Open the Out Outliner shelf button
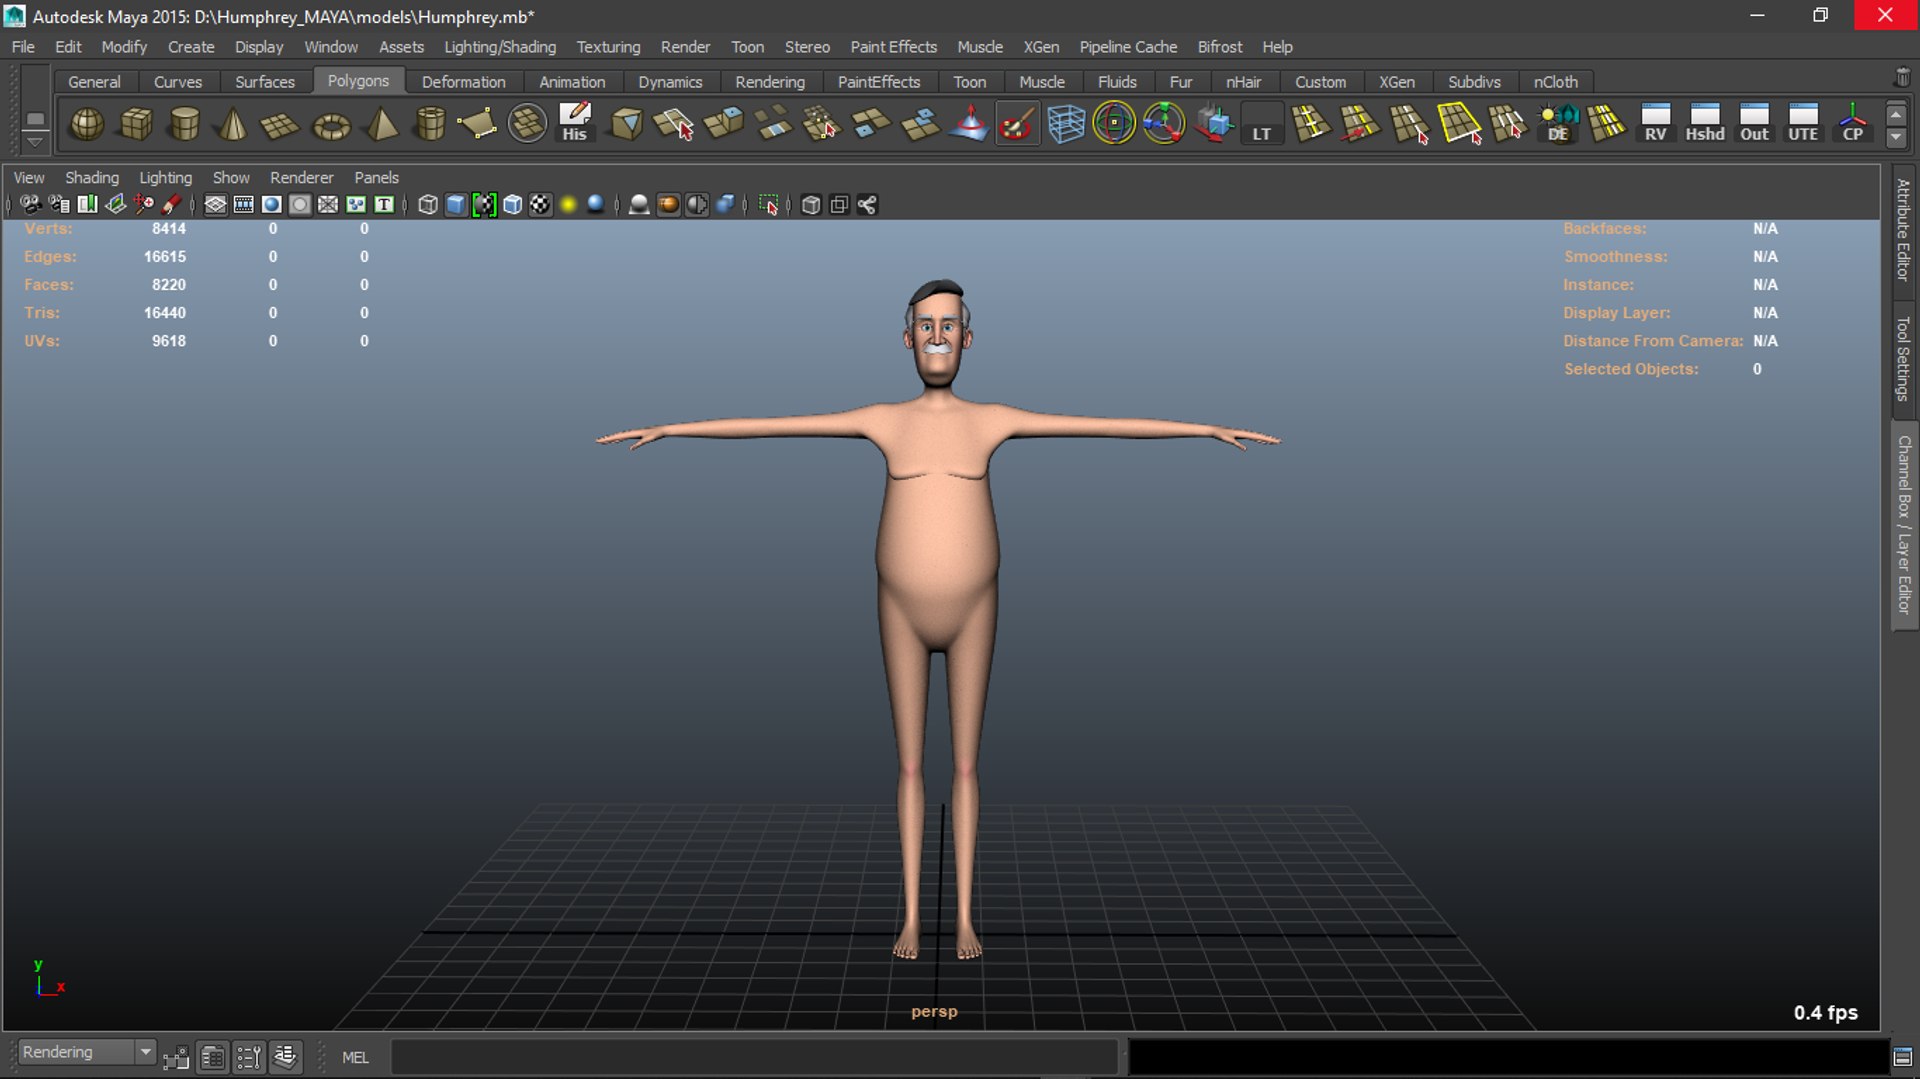1920x1079 pixels. coord(1754,124)
